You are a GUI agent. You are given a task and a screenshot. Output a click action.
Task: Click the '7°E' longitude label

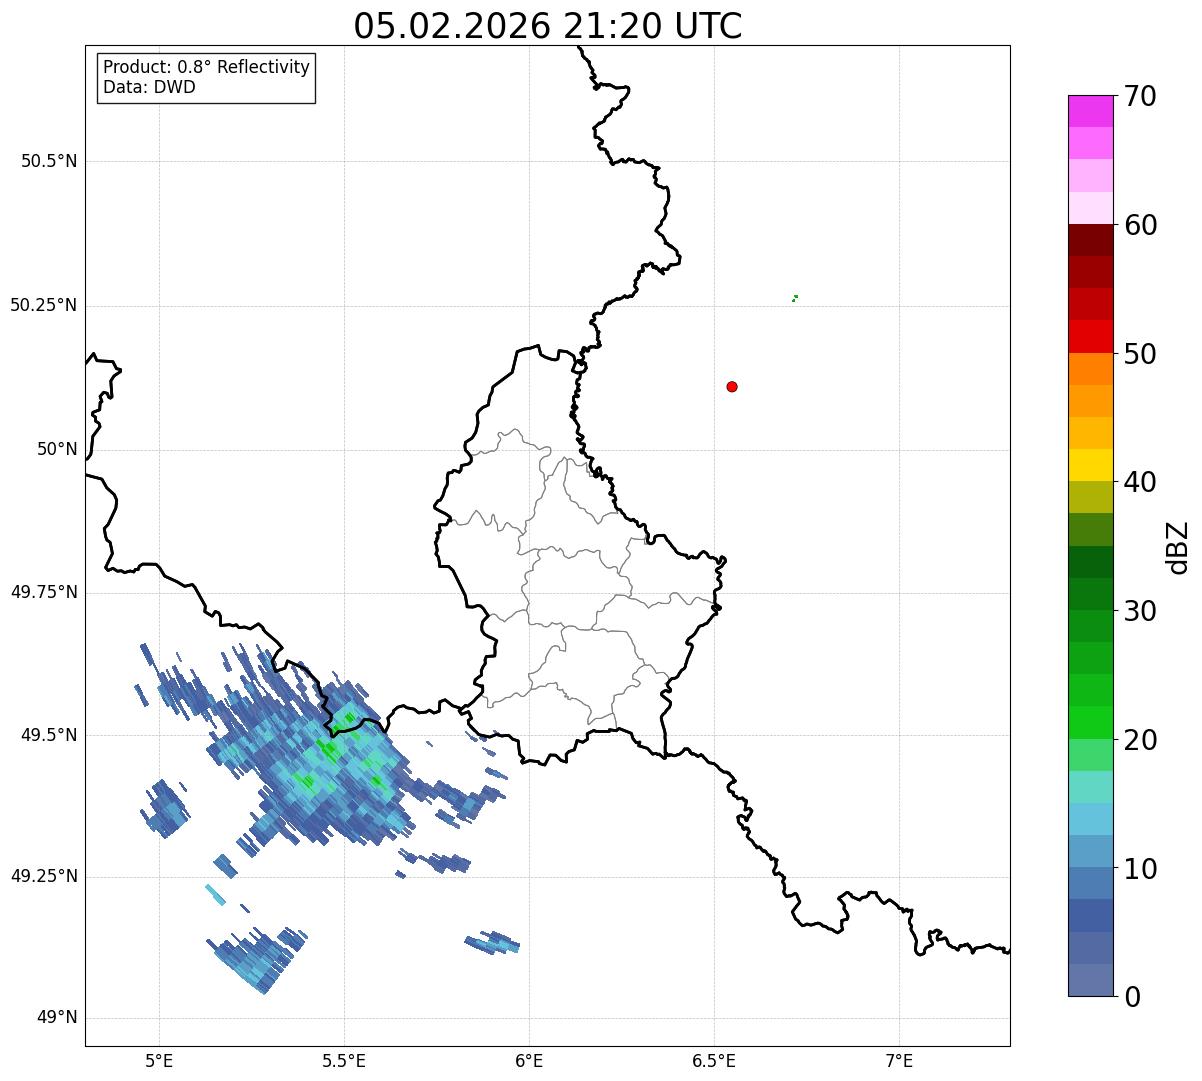coord(899,1060)
